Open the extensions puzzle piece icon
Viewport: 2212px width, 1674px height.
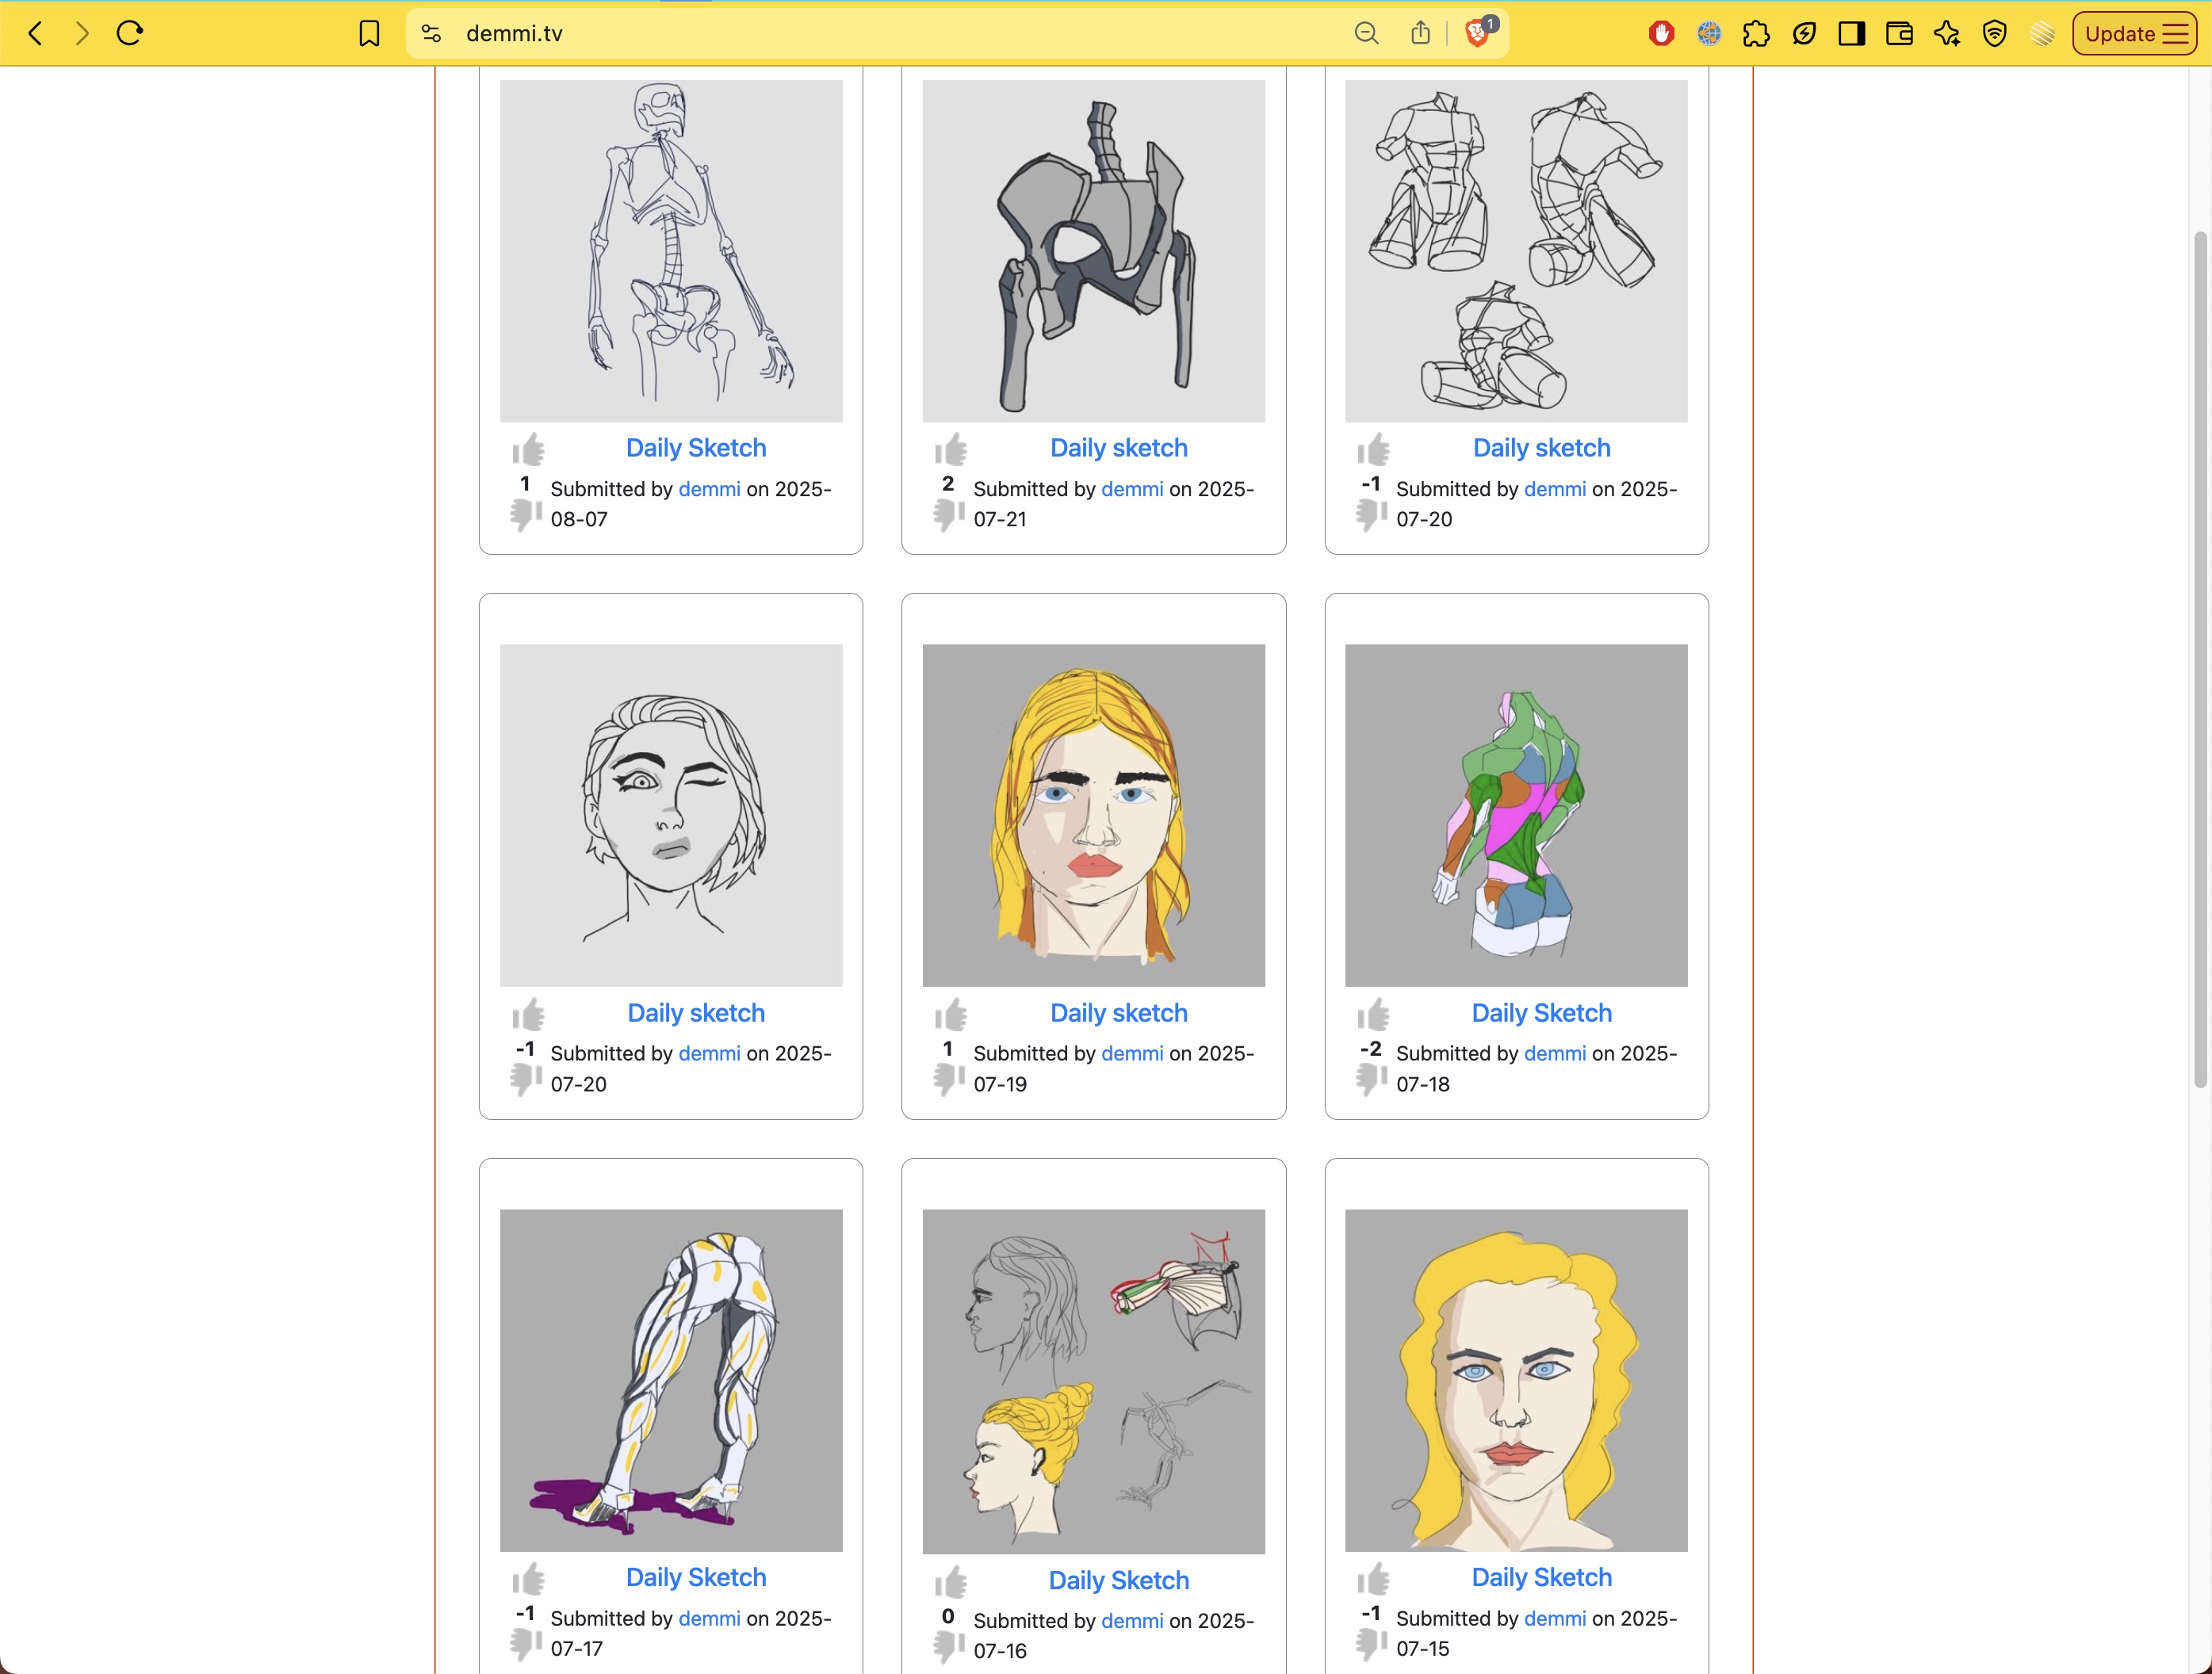click(1756, 34)
